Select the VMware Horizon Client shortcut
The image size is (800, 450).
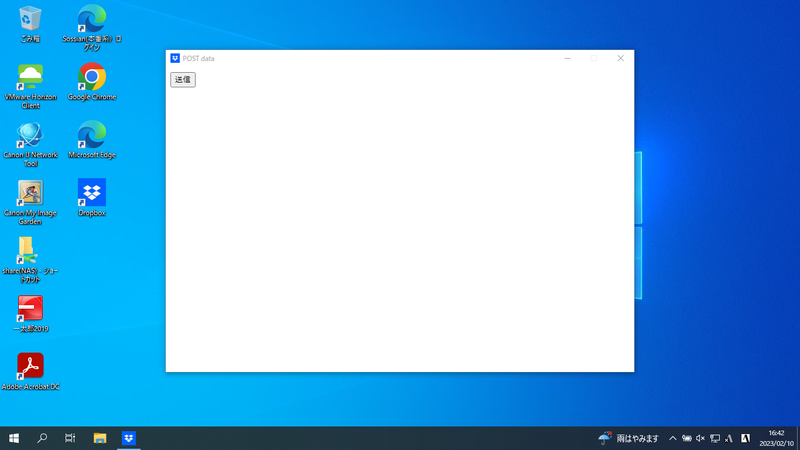[30, 78]
